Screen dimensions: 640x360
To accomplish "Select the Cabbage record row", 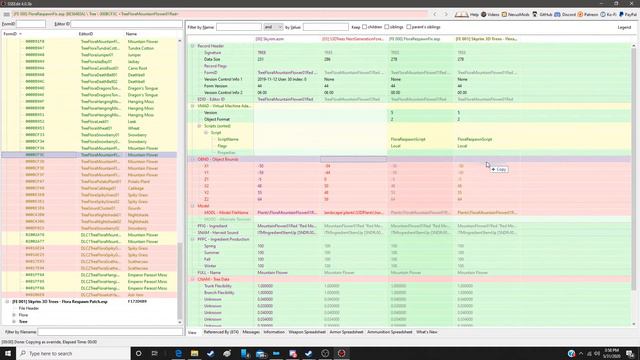I will (89, 188).
